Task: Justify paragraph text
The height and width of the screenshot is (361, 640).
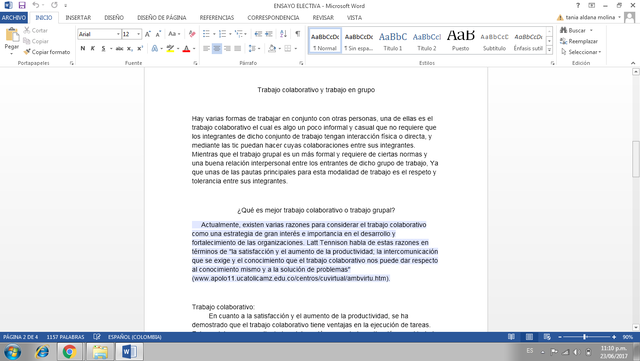Action: (238, 49)
